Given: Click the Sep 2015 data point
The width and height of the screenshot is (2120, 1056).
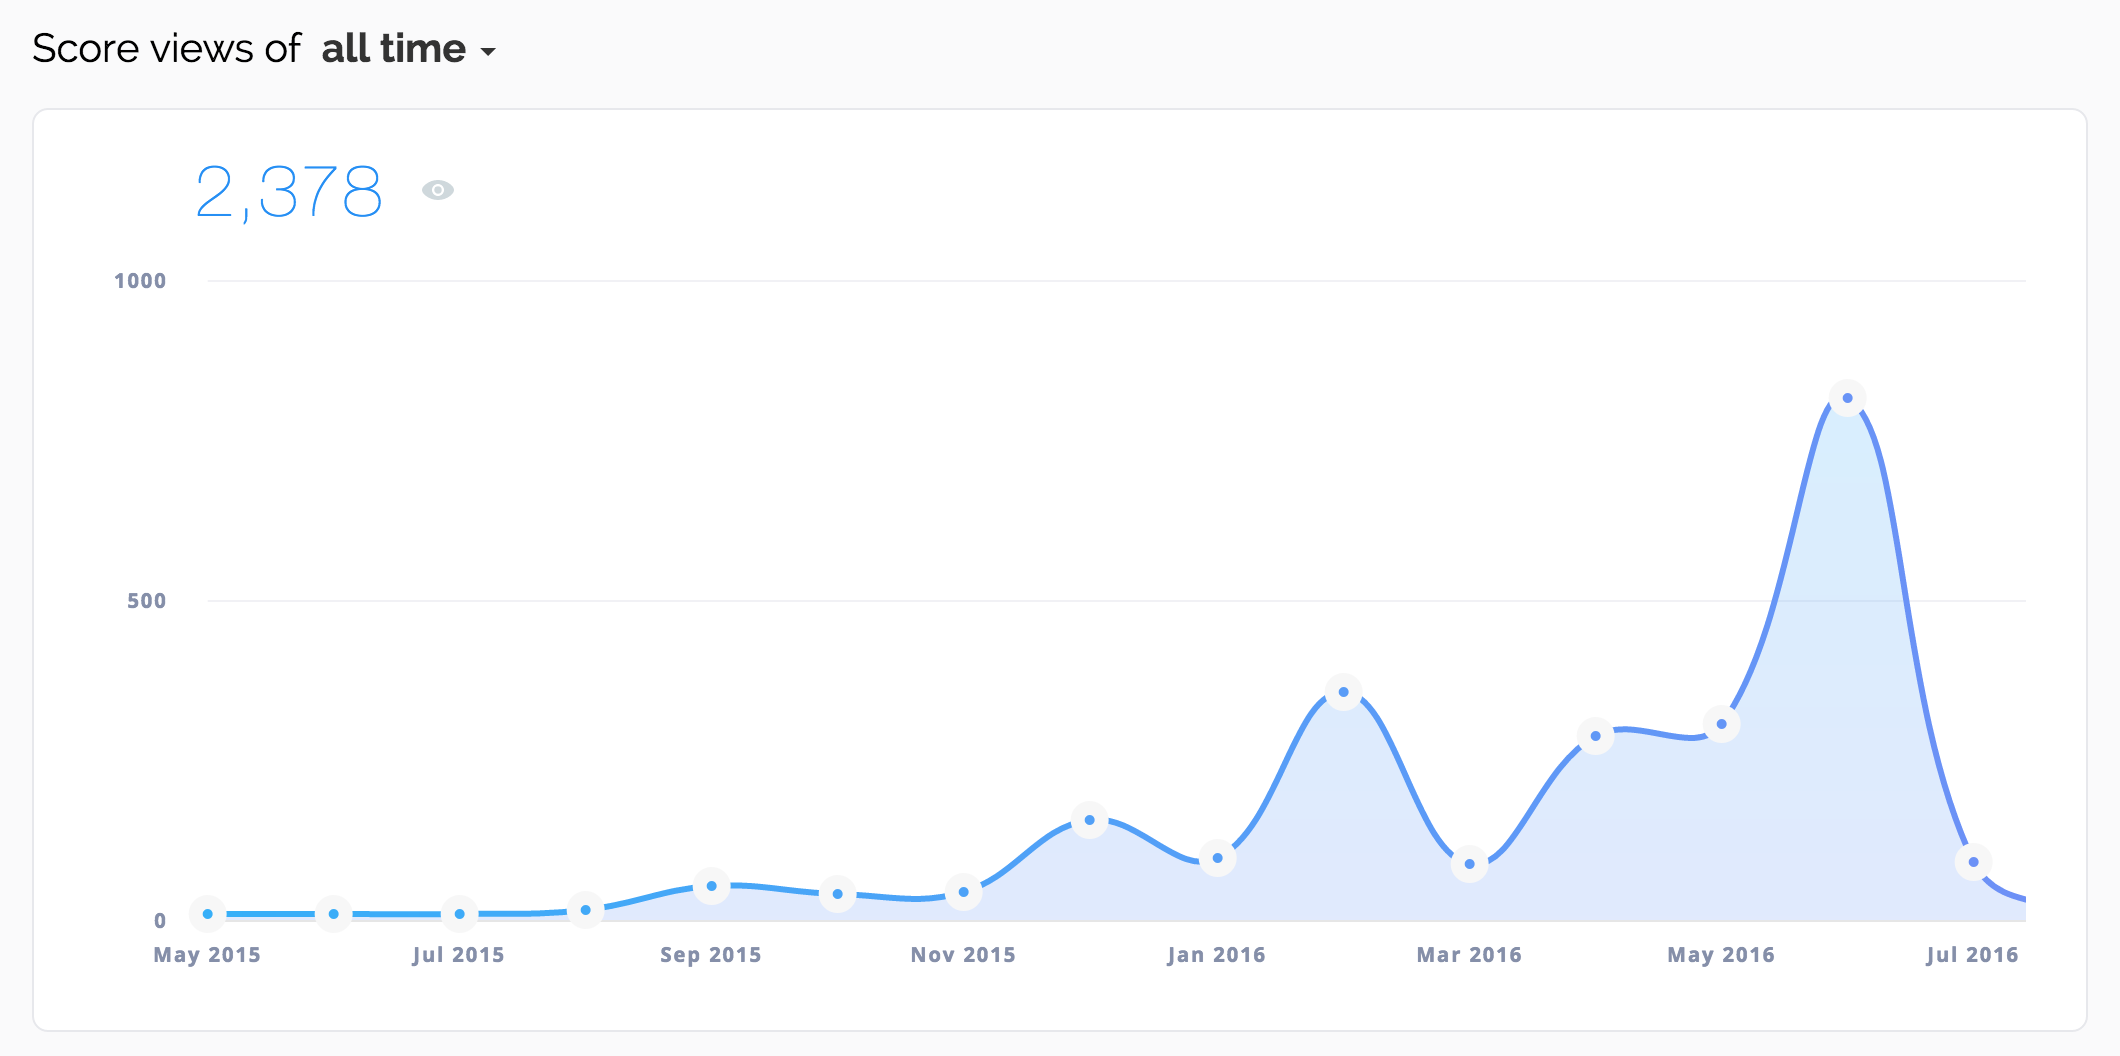Looking at the screenshot, I should (x=712, y=886).
